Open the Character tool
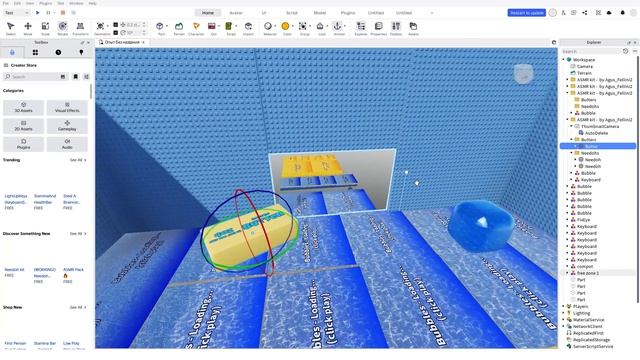The image size is (640, 360). click(196, 28)
